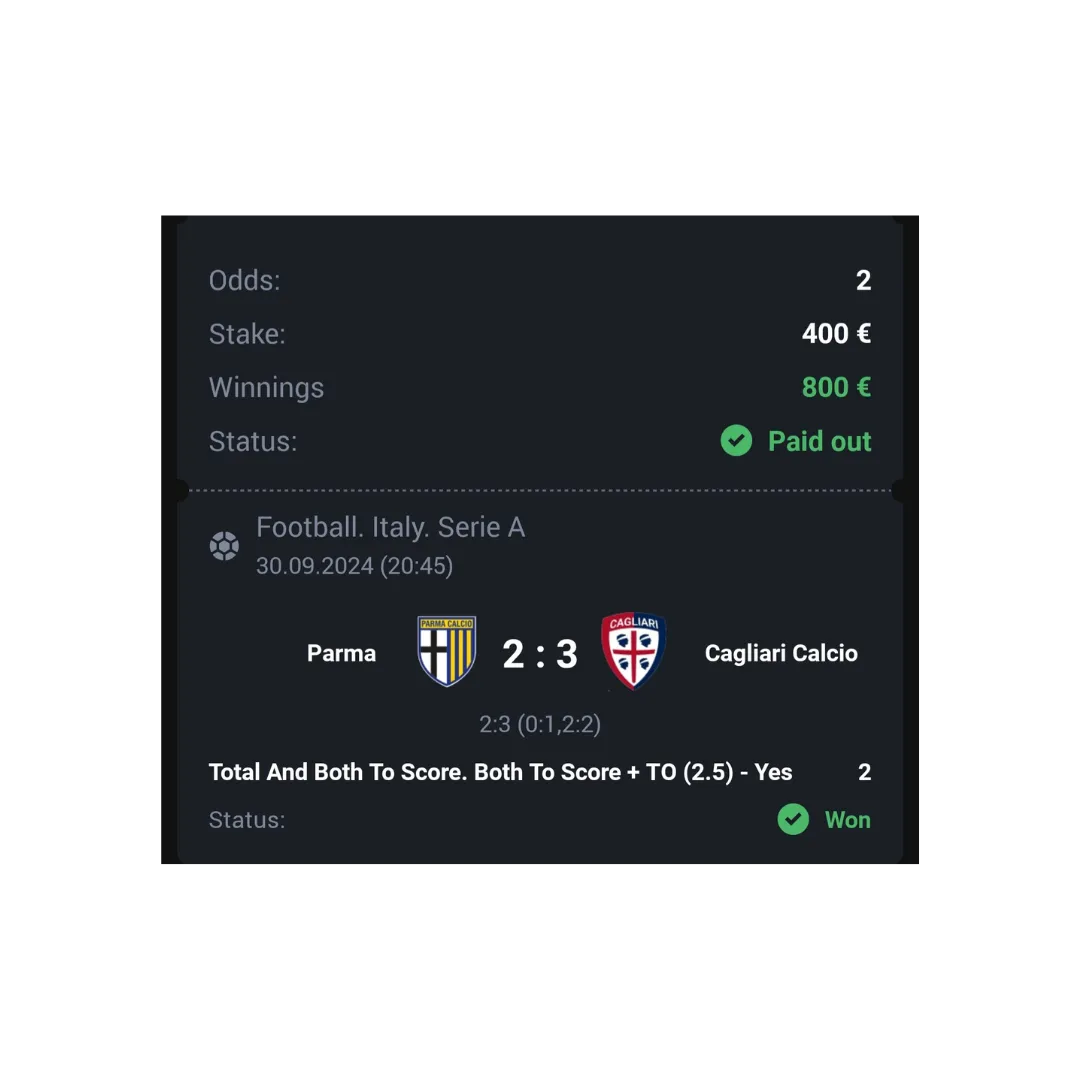Click the 2 : 3 final score
1080x1080 pixels.
(x=540, y=654)
